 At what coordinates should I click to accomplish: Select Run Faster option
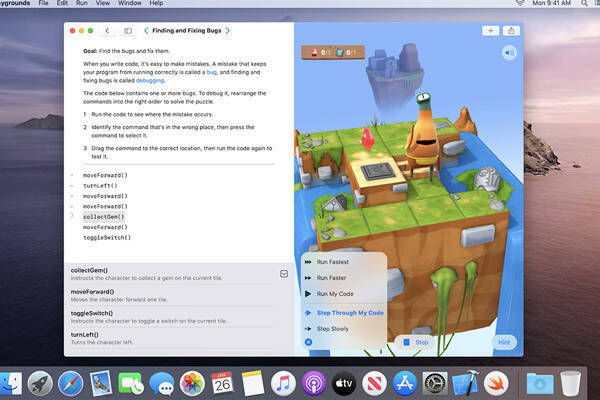[332, 279]
